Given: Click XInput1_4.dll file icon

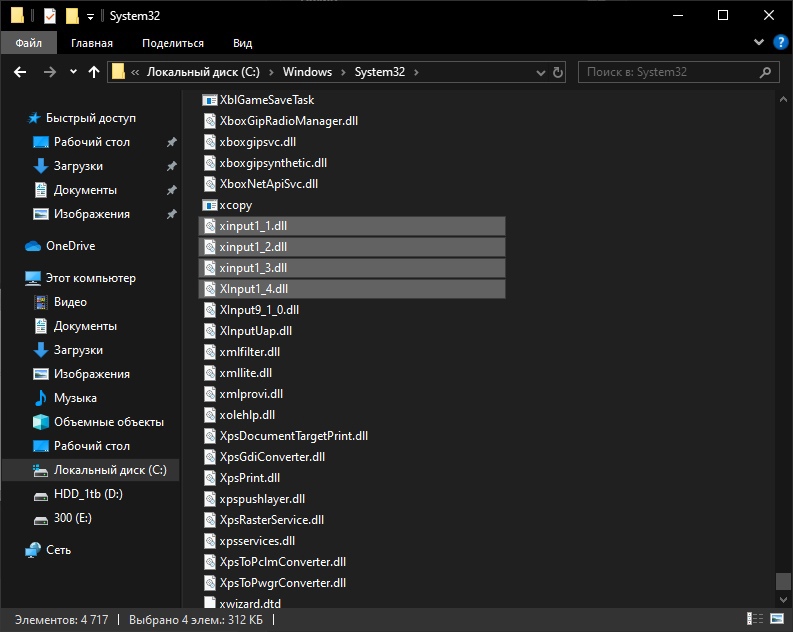Looking at the screenshot, I should pos(210,289).
